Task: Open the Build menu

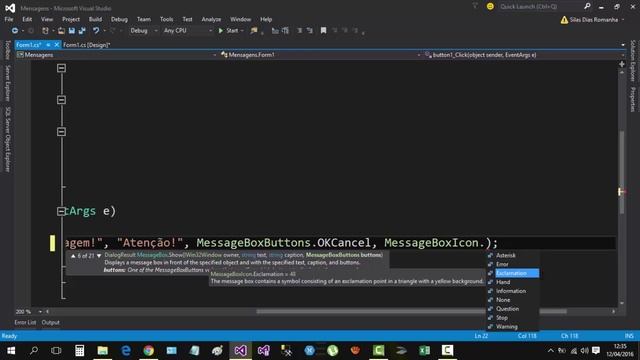Action: tap(95, 19)
